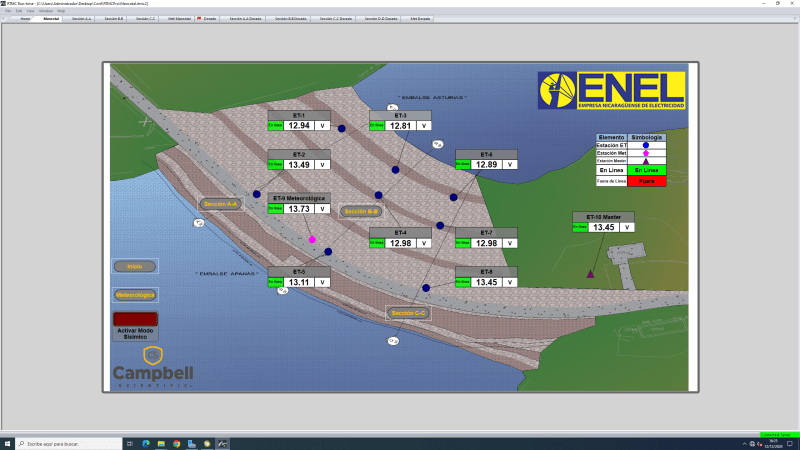The image size is (800, 450).
Task: Click the ET-10 Master En línea status indicator
Action: tap(580, 227)
